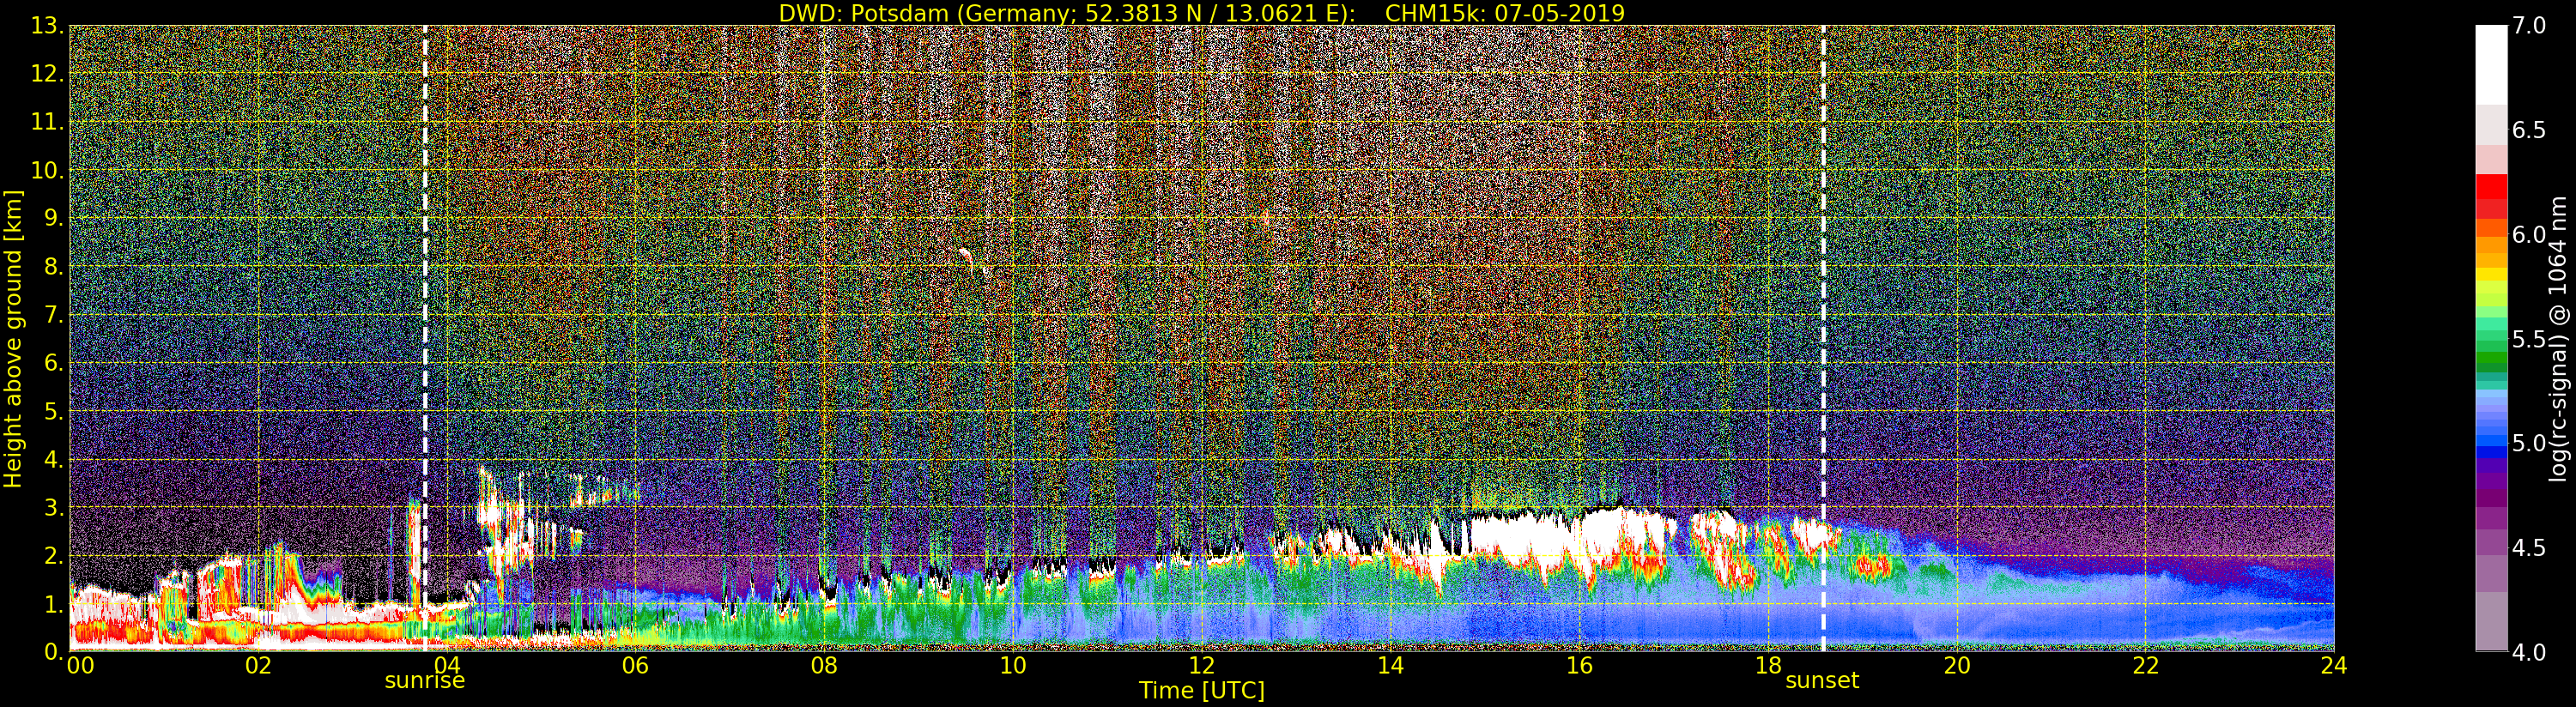This screenshot has width=2576, height=707.
Task: Click the 24 tick on time axis
Action: (x=2334, y=666)
